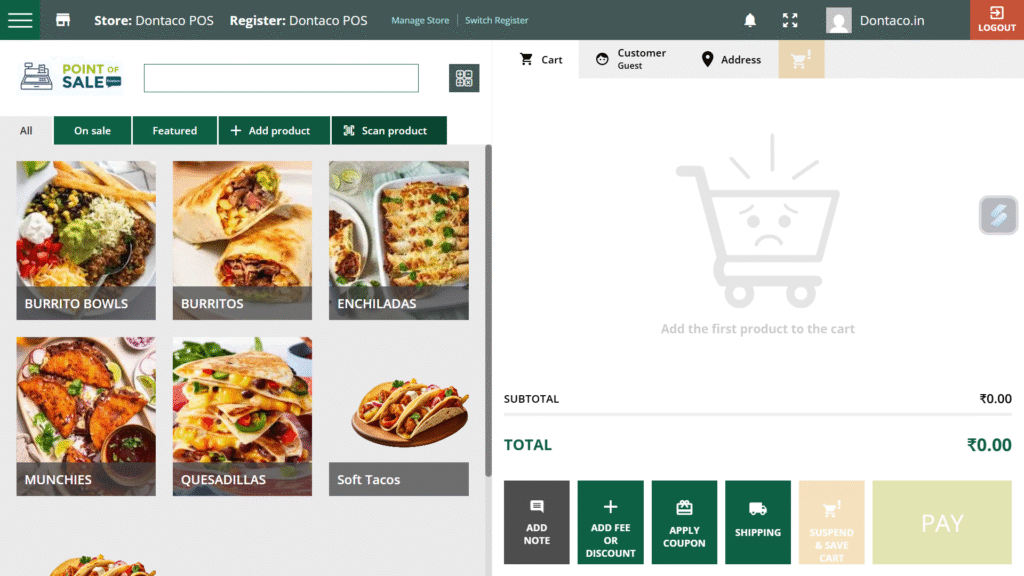Click Switch Register link

497,21
